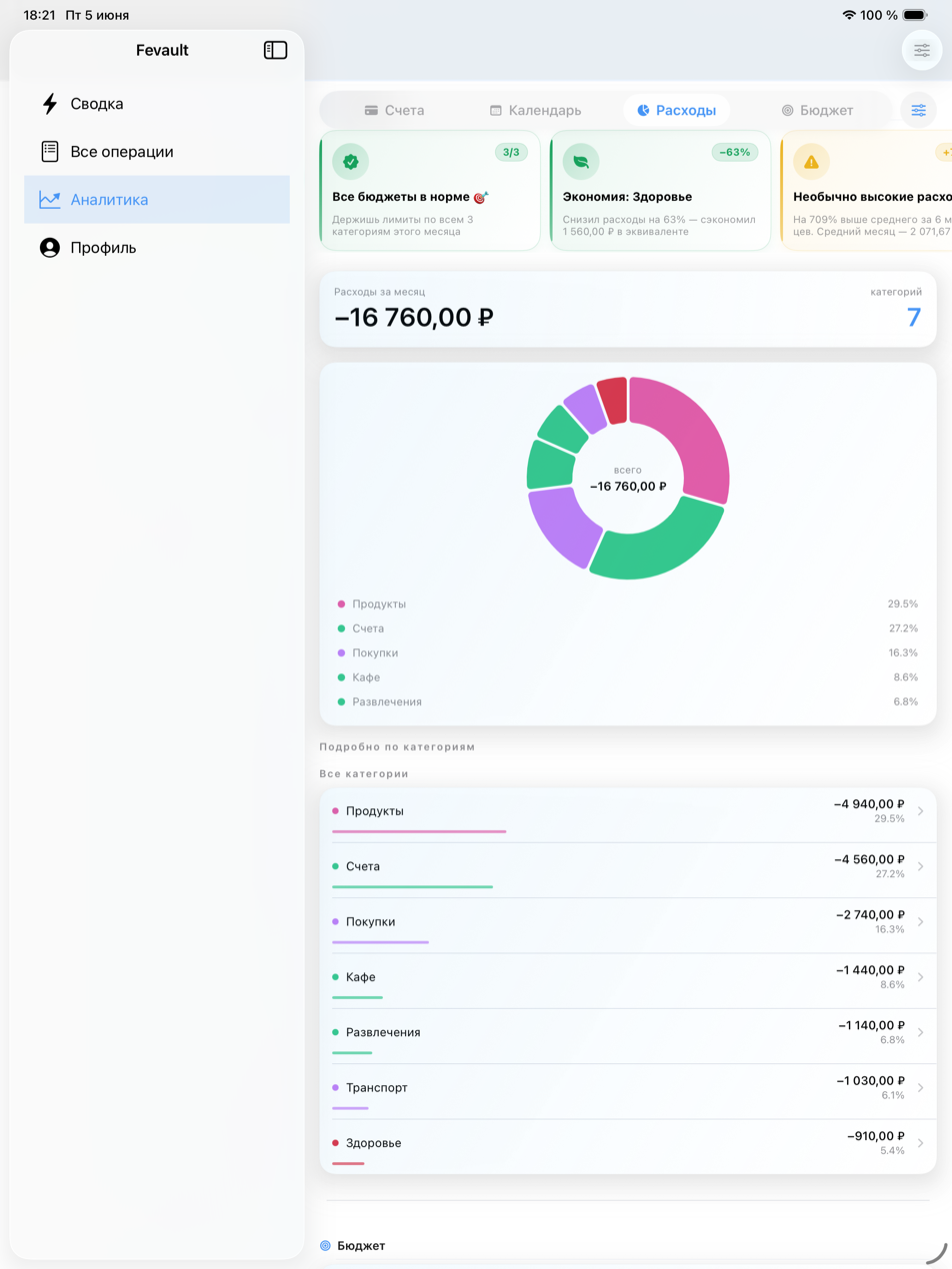Click the battery indicator in status bar
This screenshot has width=952, height=1269.
click(x=915, y=15)
